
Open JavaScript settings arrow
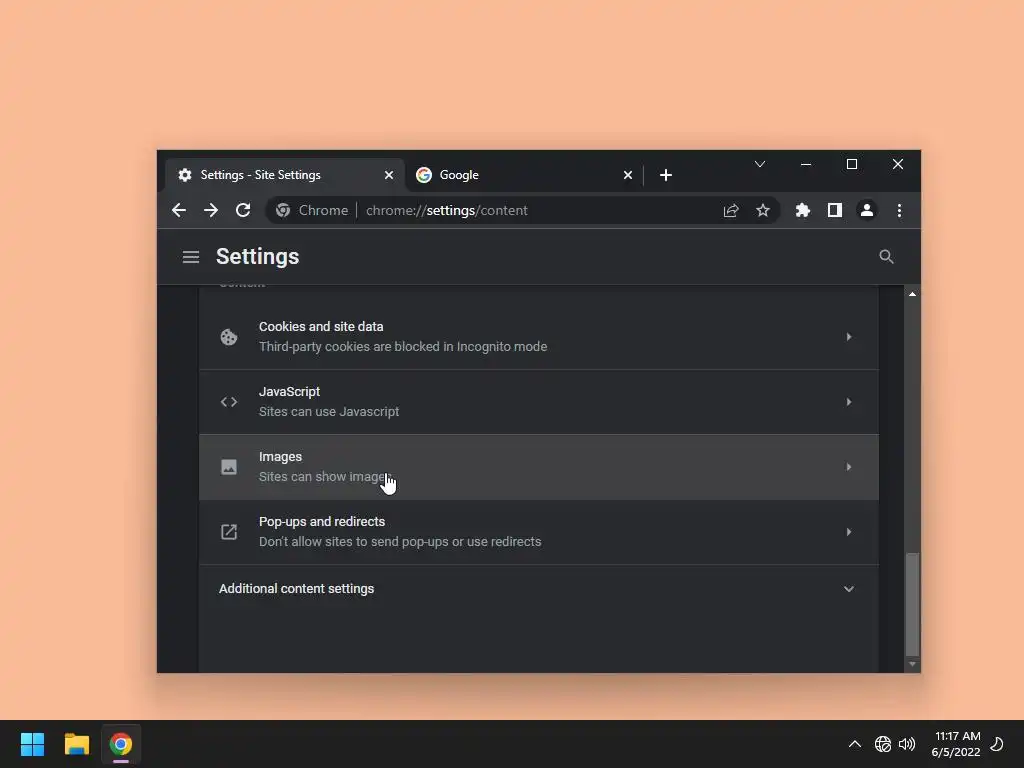(848, 402)
